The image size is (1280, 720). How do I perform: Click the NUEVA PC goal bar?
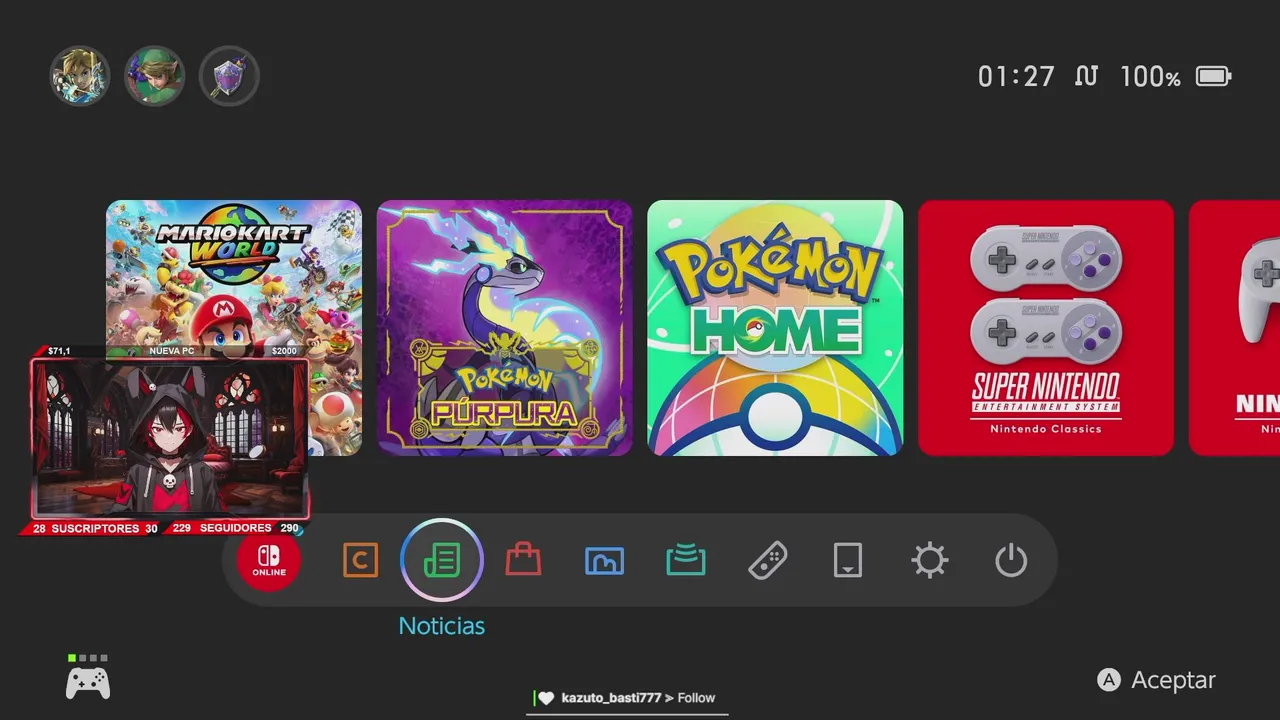[x=172, y=351]
